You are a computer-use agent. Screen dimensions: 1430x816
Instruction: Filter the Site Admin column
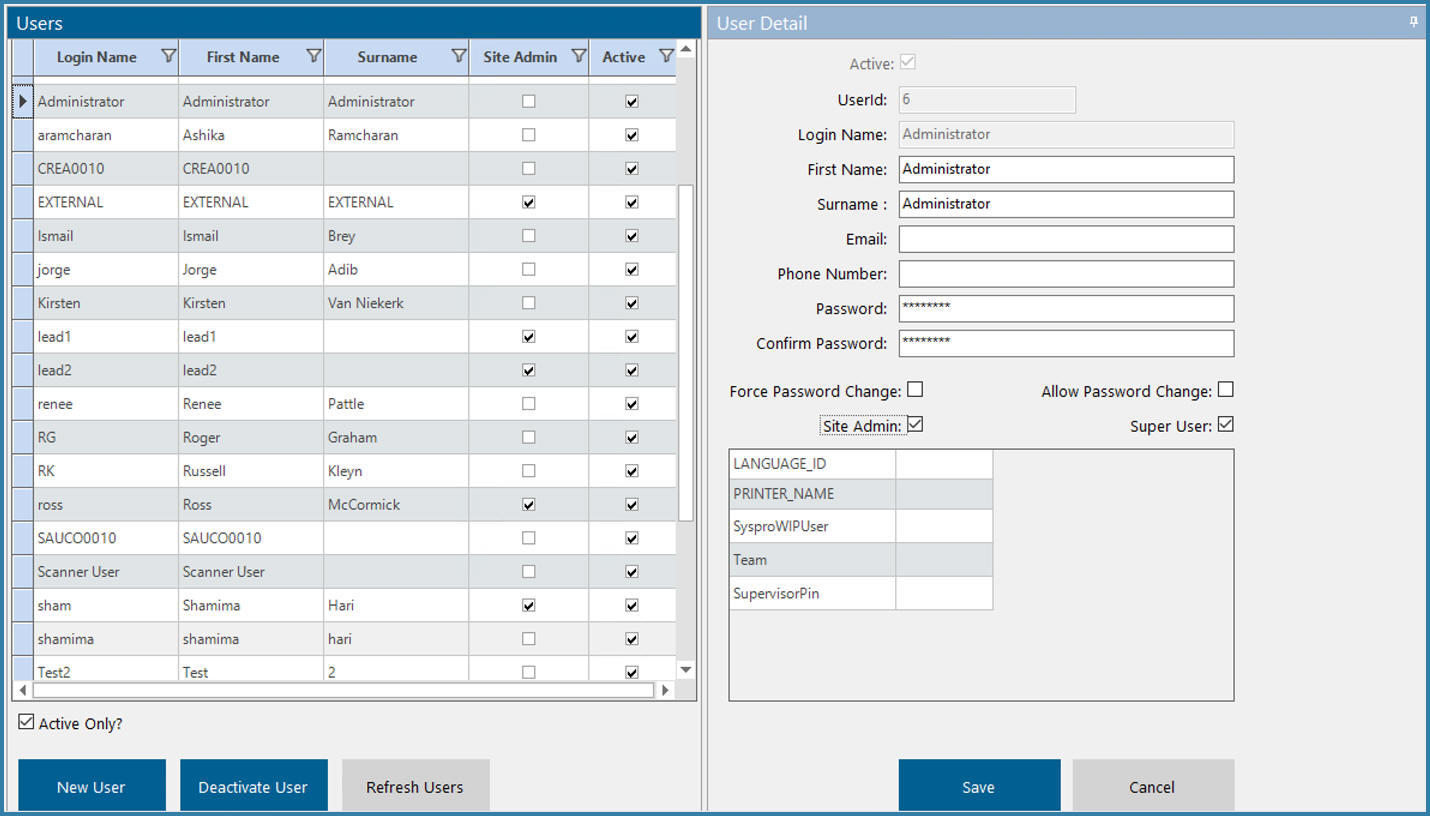580,56
